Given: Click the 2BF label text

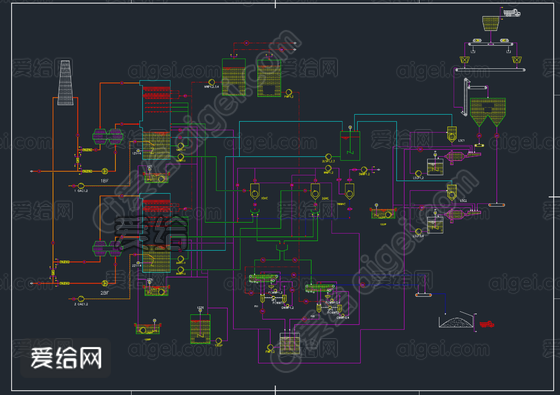Looking at the screenshot, I should 104,293.
